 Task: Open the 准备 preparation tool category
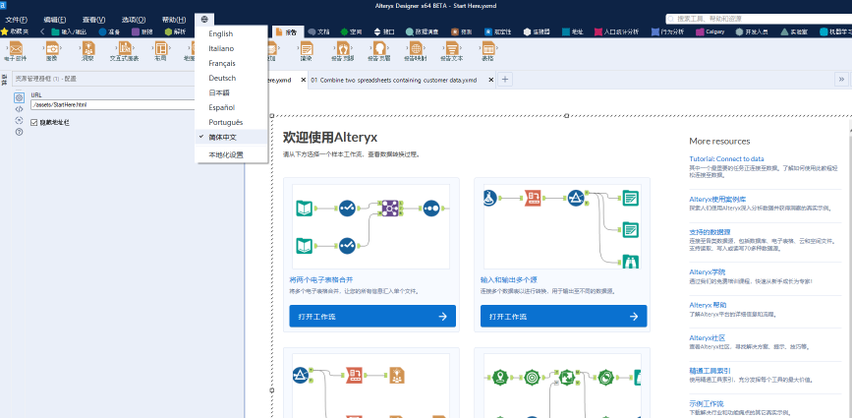pyautogui.click(x=109, y=32)
